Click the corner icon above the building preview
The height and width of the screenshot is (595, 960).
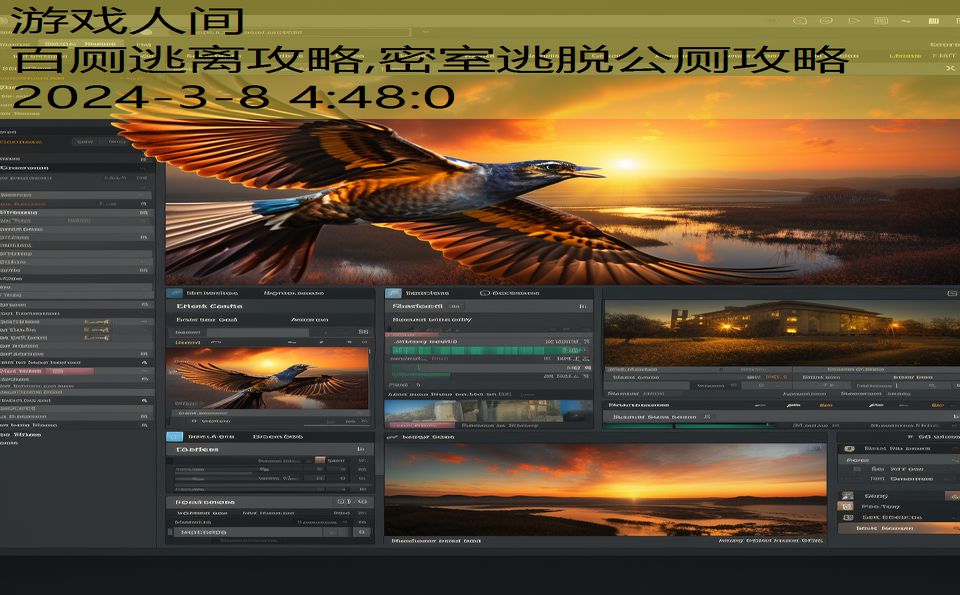click(954, 293)
